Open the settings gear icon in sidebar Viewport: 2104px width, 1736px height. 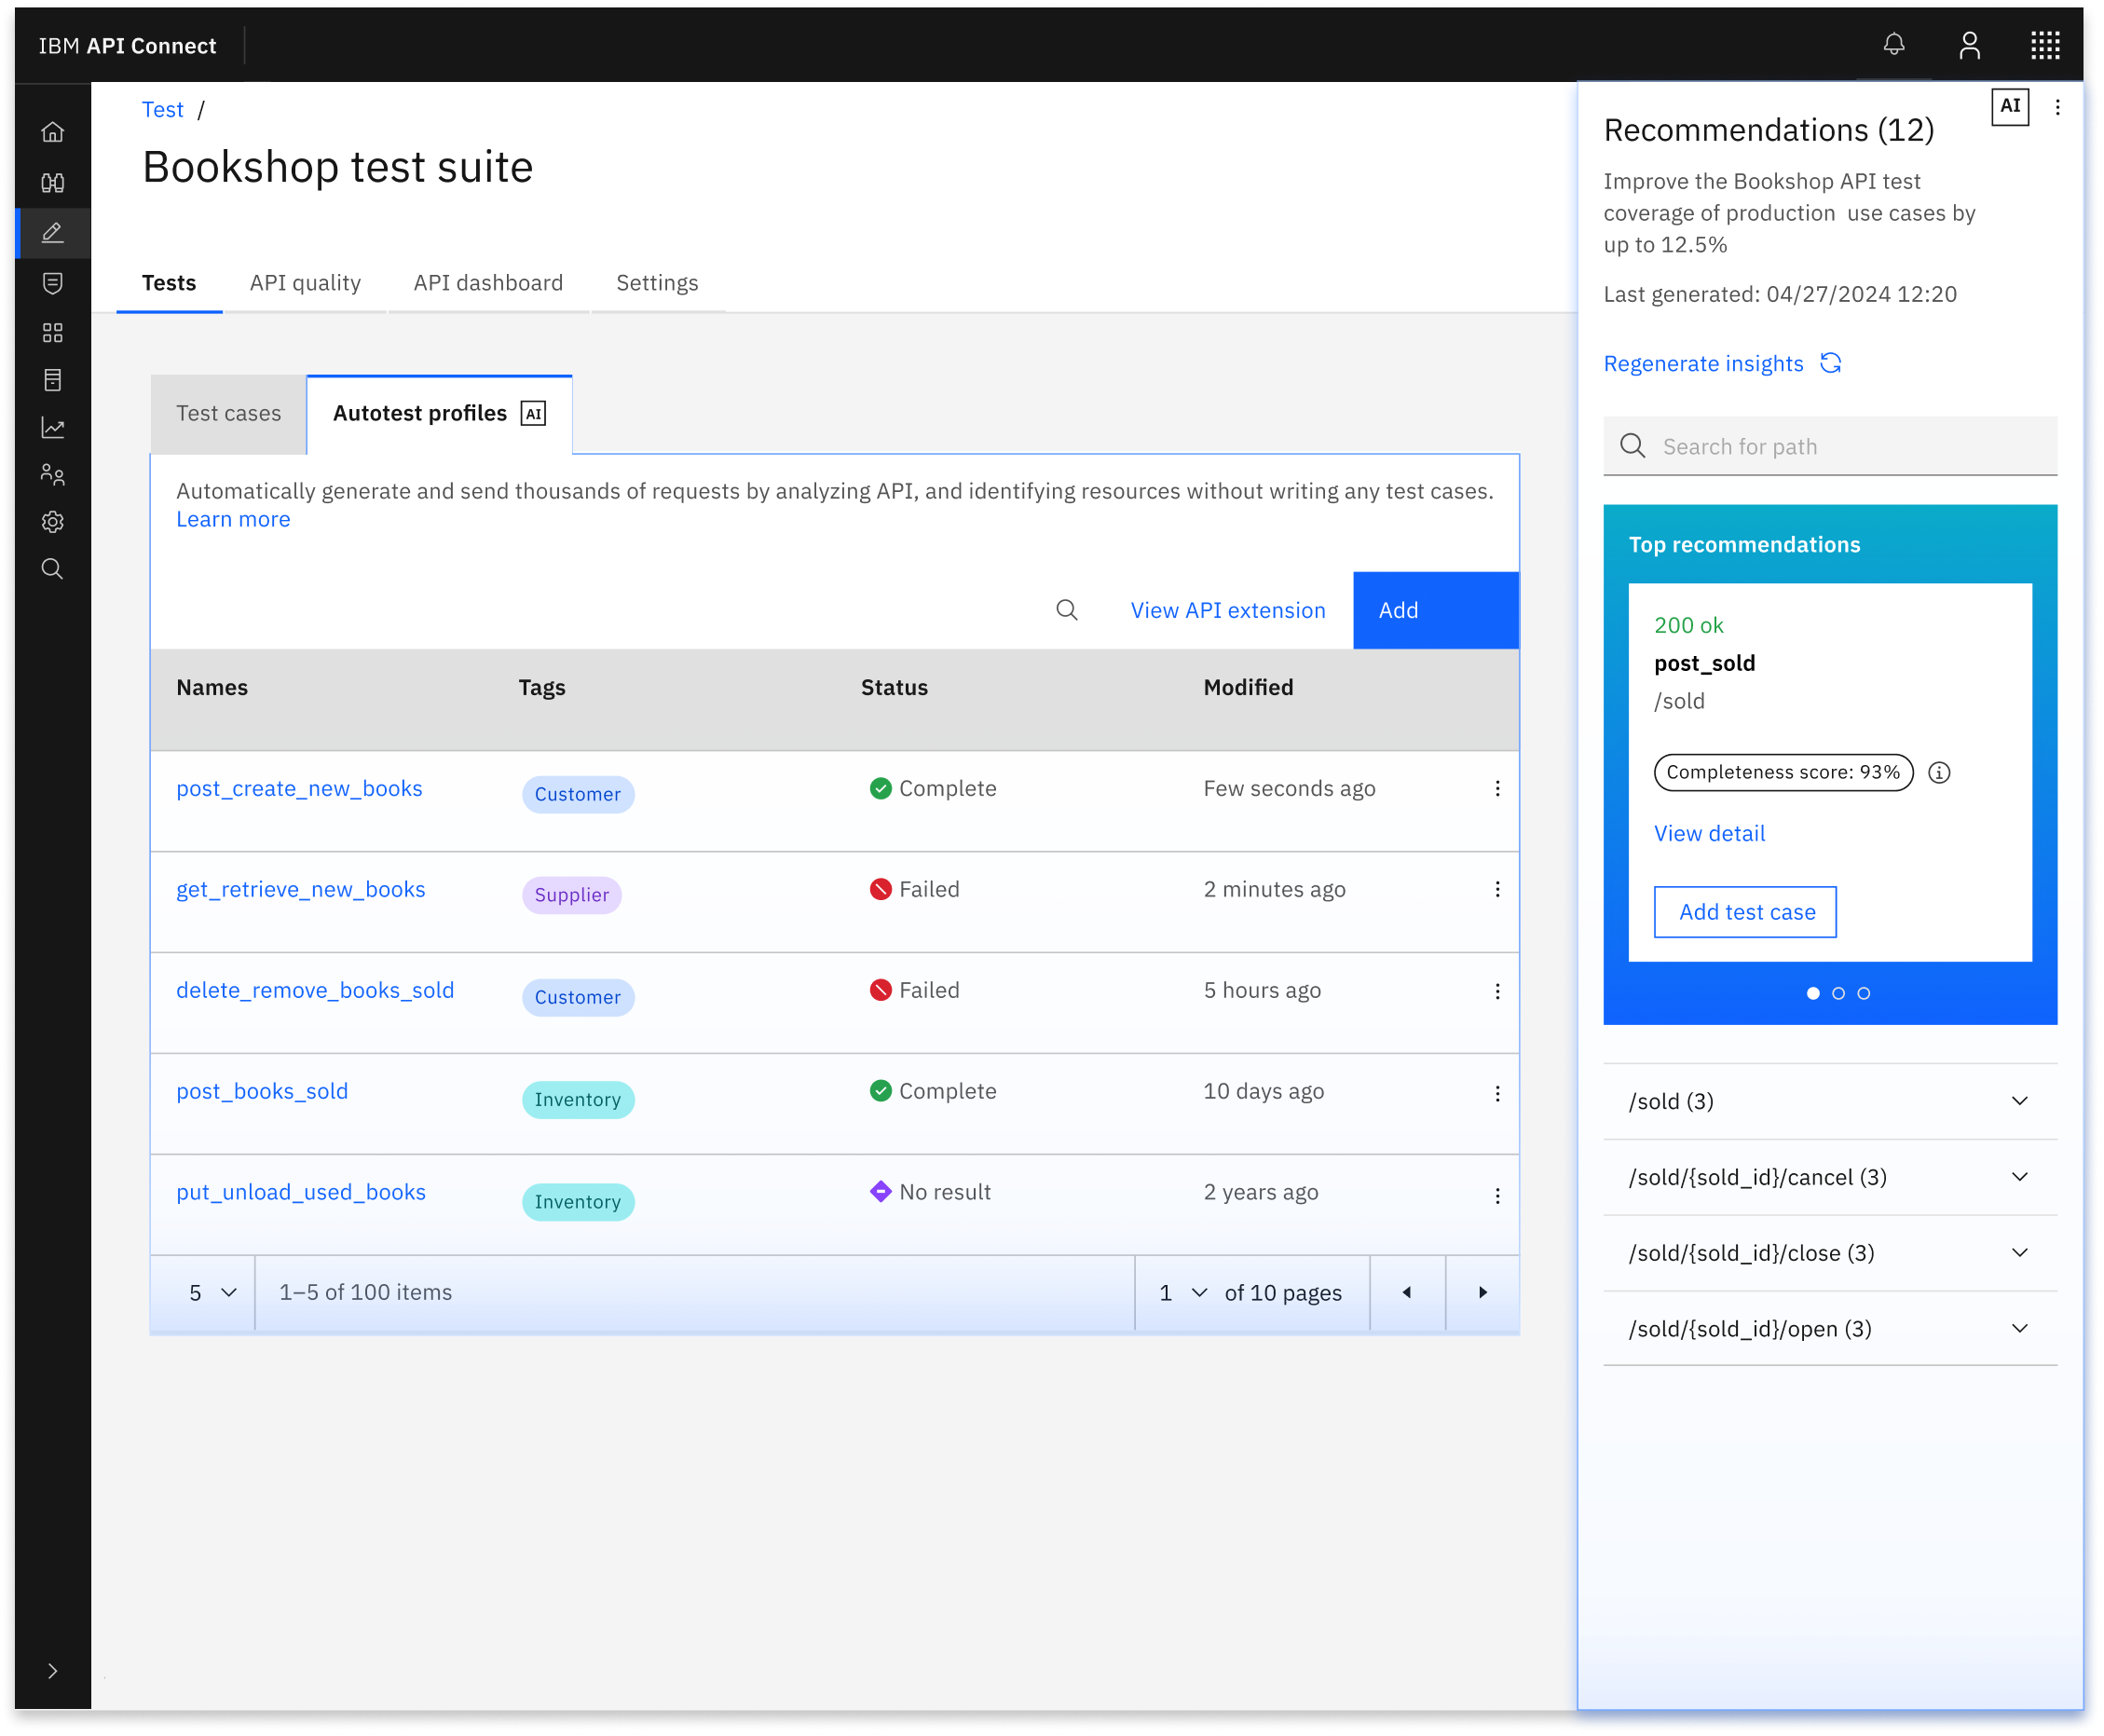point(53,522)
